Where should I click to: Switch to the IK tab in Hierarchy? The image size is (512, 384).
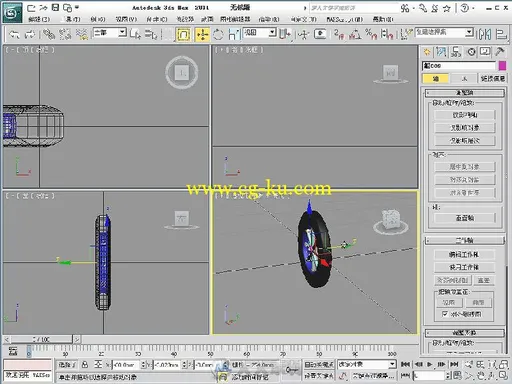(x=464, y=79)
